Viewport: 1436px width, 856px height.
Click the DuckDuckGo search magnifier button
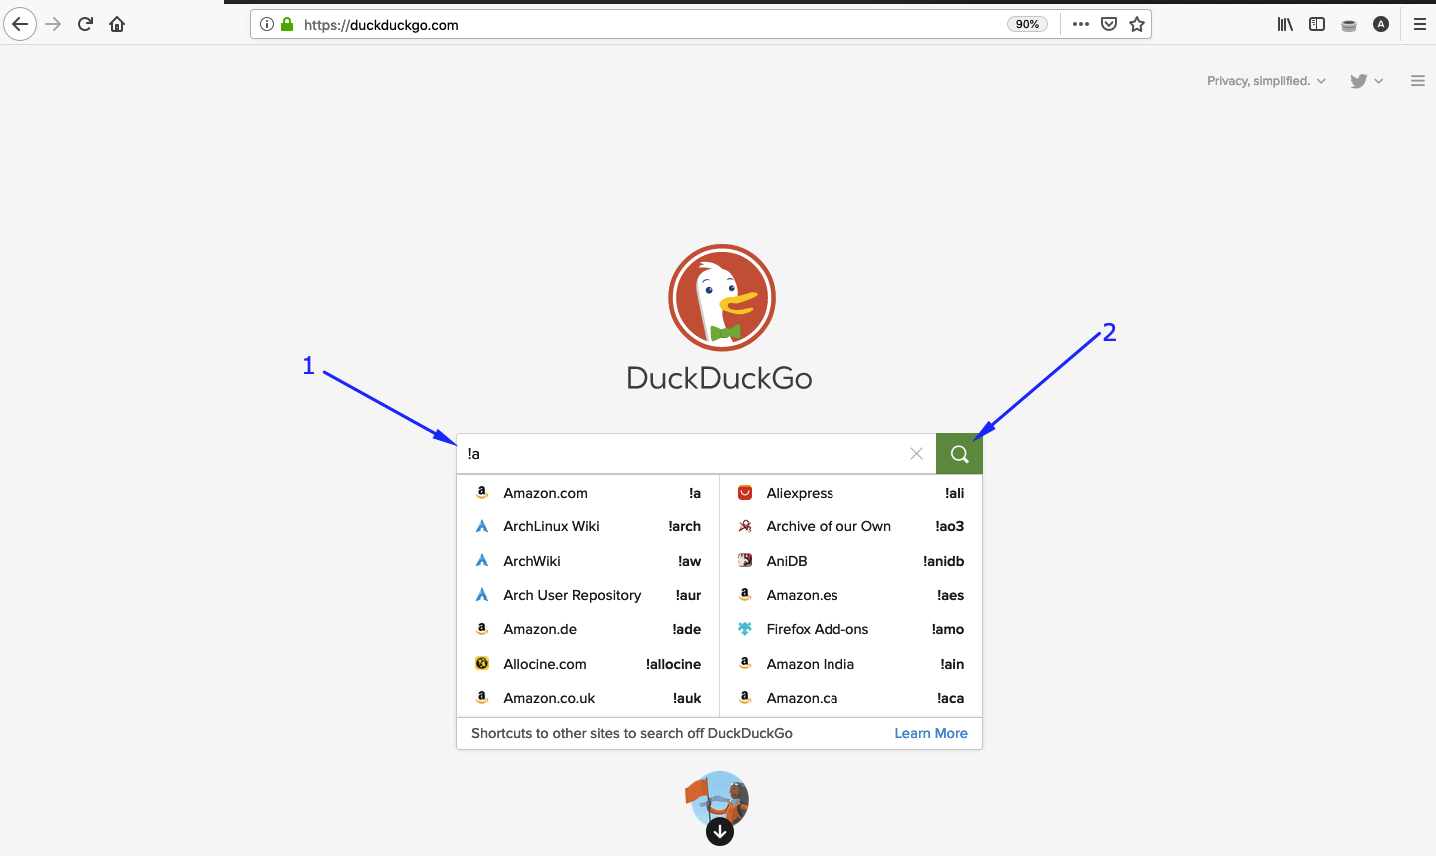[x=958, y=453]
